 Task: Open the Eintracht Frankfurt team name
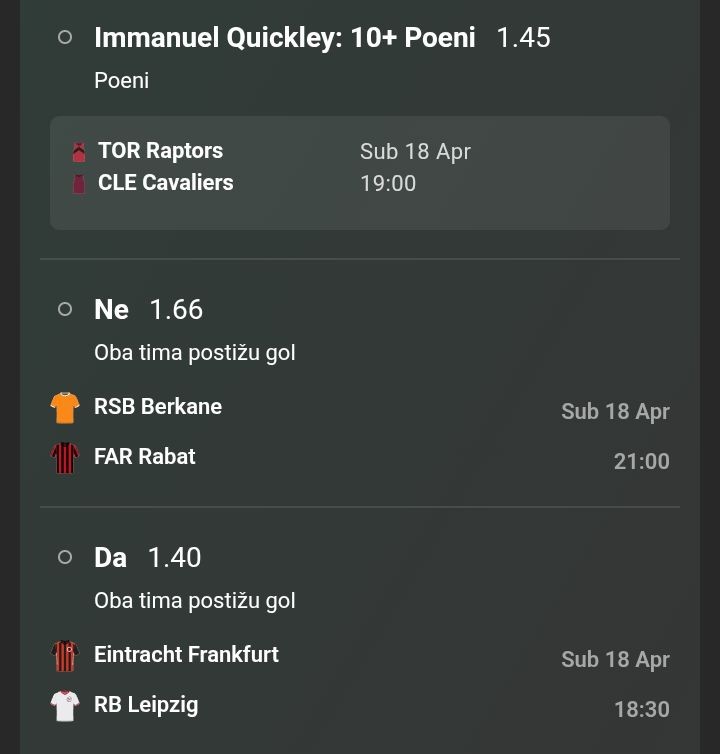[x=186, y=655]
